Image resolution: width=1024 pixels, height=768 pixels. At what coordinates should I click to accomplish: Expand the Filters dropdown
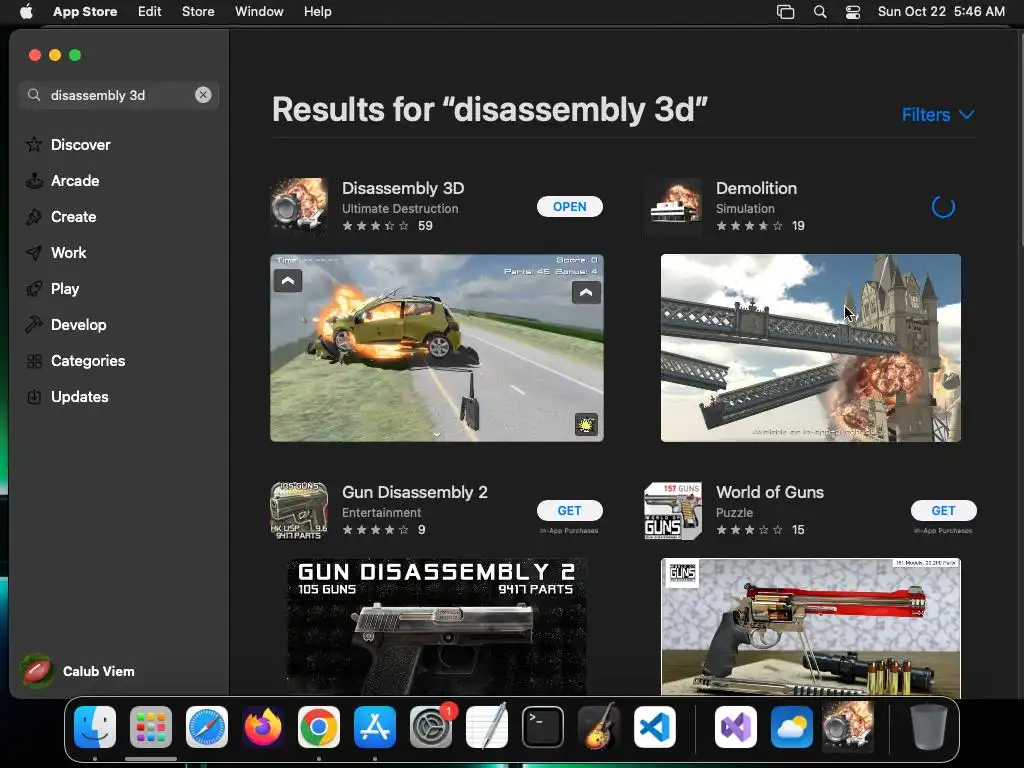point(938,114)
